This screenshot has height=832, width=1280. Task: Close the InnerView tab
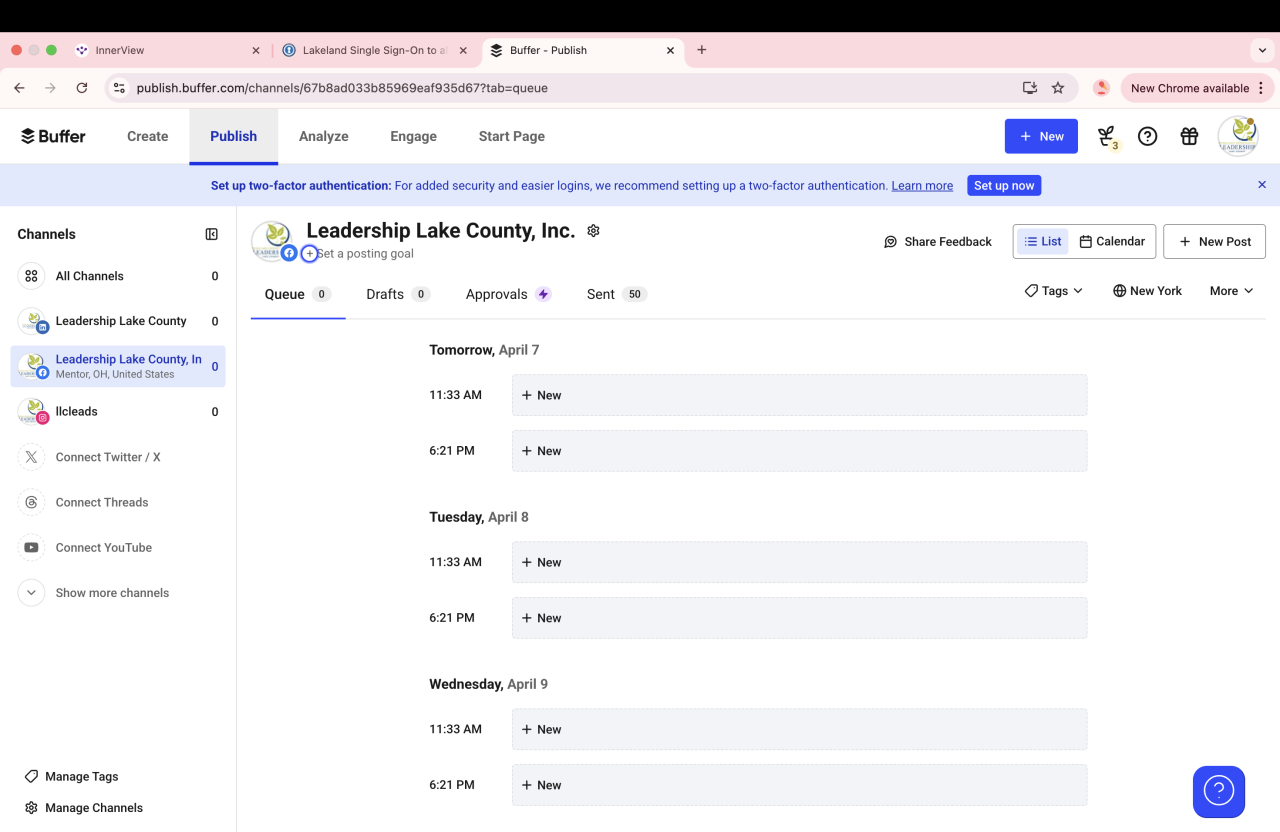tap(256, 50)
